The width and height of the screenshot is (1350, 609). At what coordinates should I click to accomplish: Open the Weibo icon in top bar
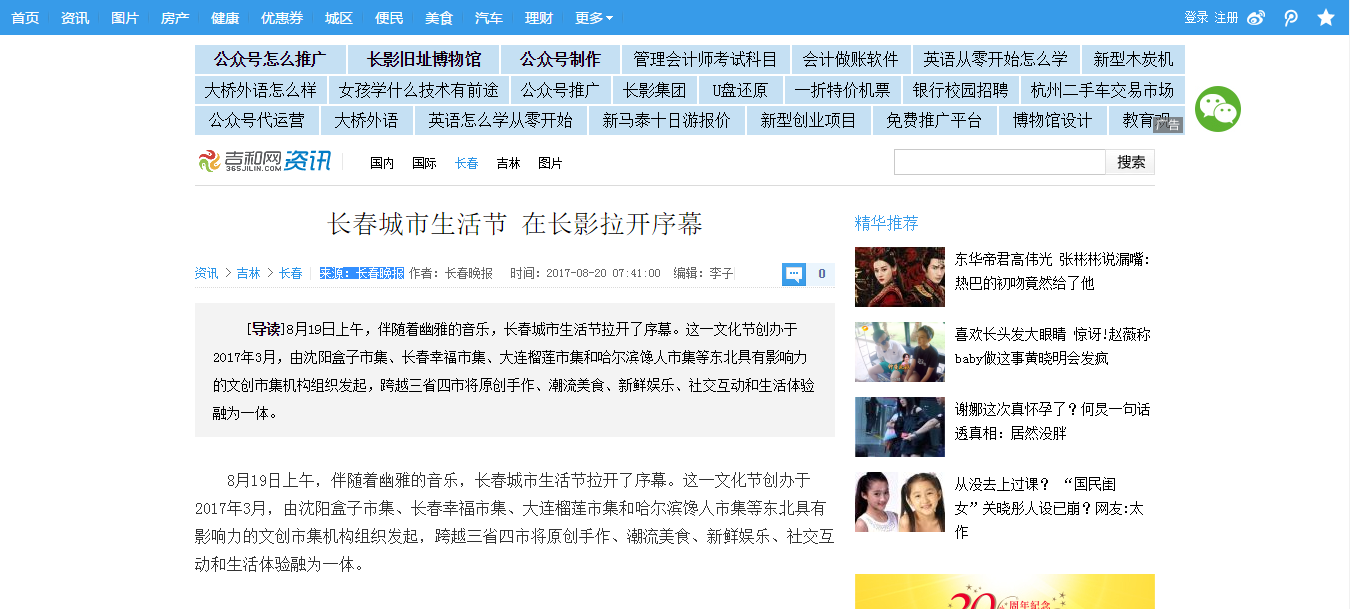pyautogui.click(x=1256, y=18)
